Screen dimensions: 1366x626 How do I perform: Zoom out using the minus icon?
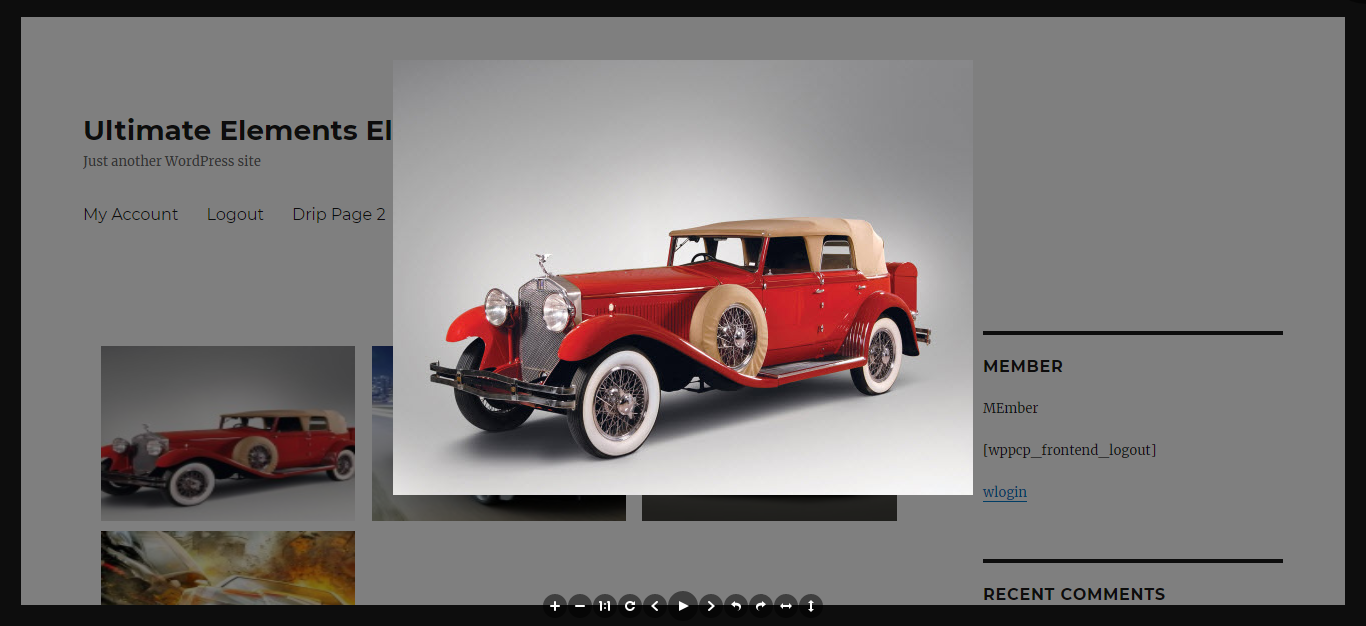pos(580,606)
